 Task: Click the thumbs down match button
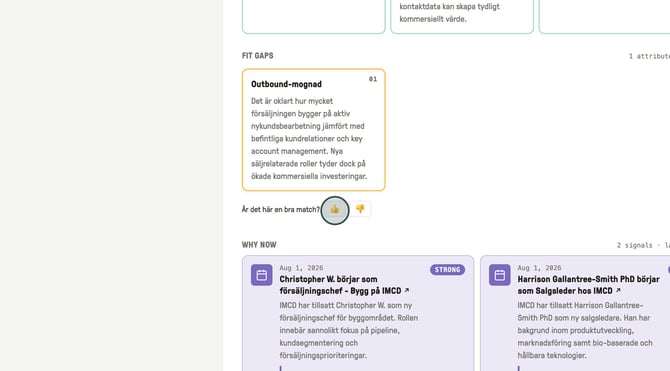click(x=360, y=209)
